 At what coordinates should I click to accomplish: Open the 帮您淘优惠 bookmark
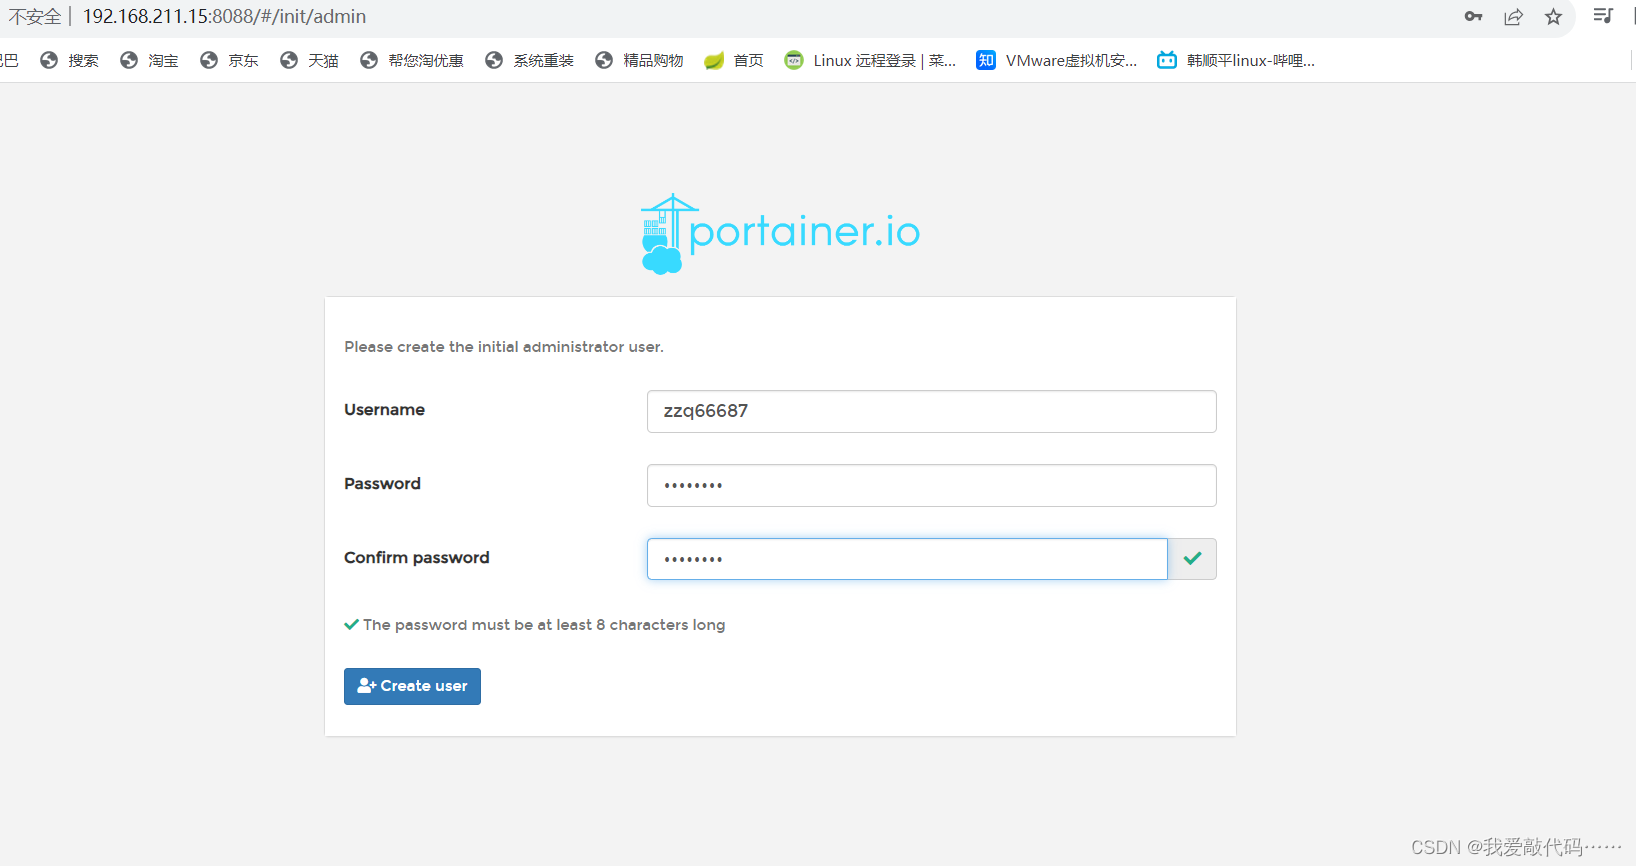(x=412, y=60)
